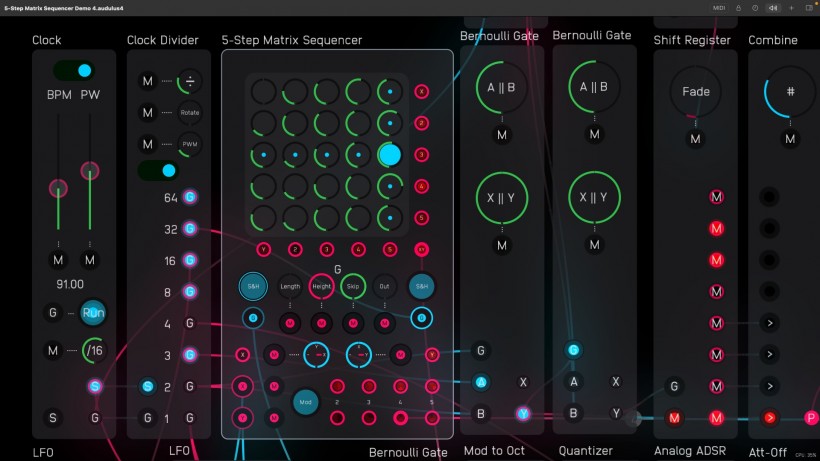Toggle the Clock Divider switch
Screen dimensions: 820x461
(x=157, y=170)
